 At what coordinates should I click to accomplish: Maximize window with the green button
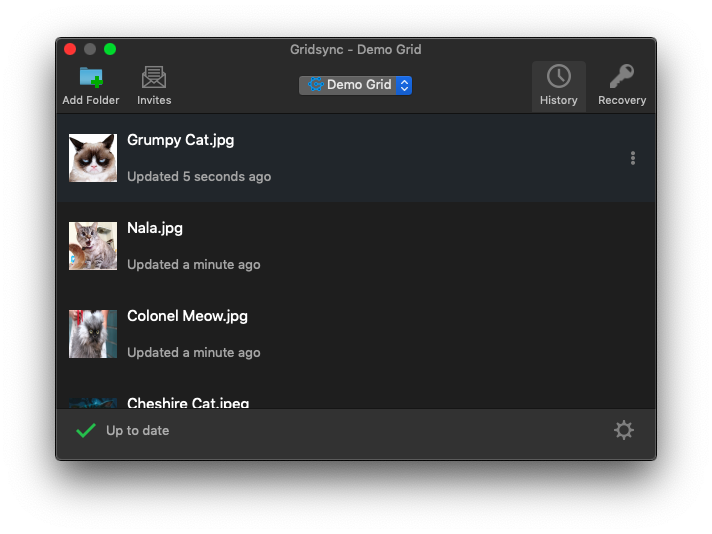point(110,49)
